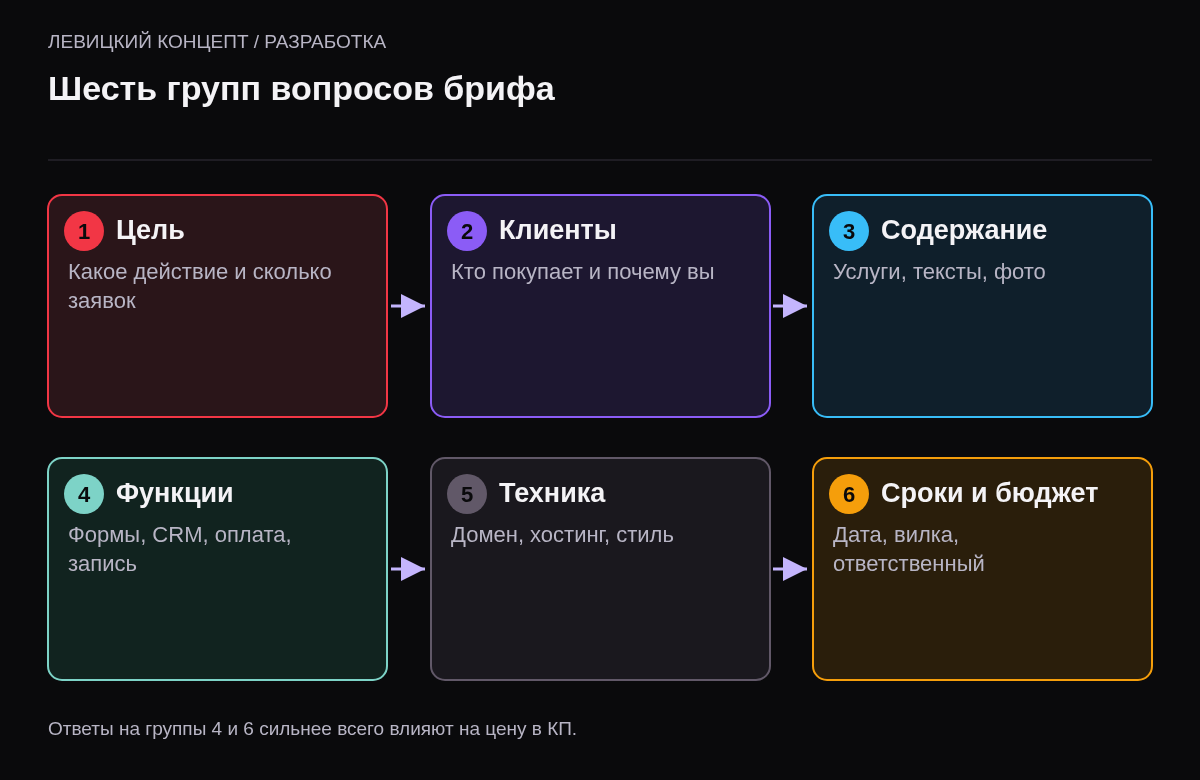This screenshot has width=1200, height=780.
Task: Click the arrow from Функции to Техника
Action: point(409,569)
